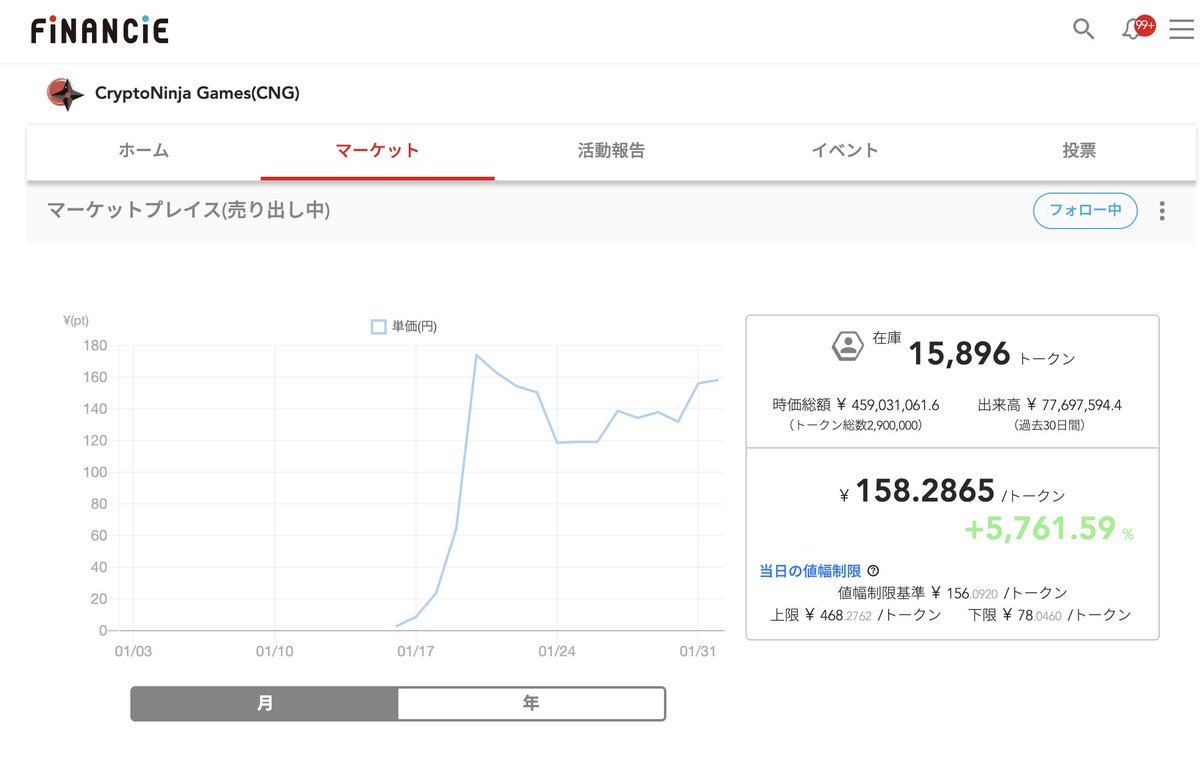Click the FiNANCiE logo
Viewport: 1200px width, 780px height.
pos(100,30)
